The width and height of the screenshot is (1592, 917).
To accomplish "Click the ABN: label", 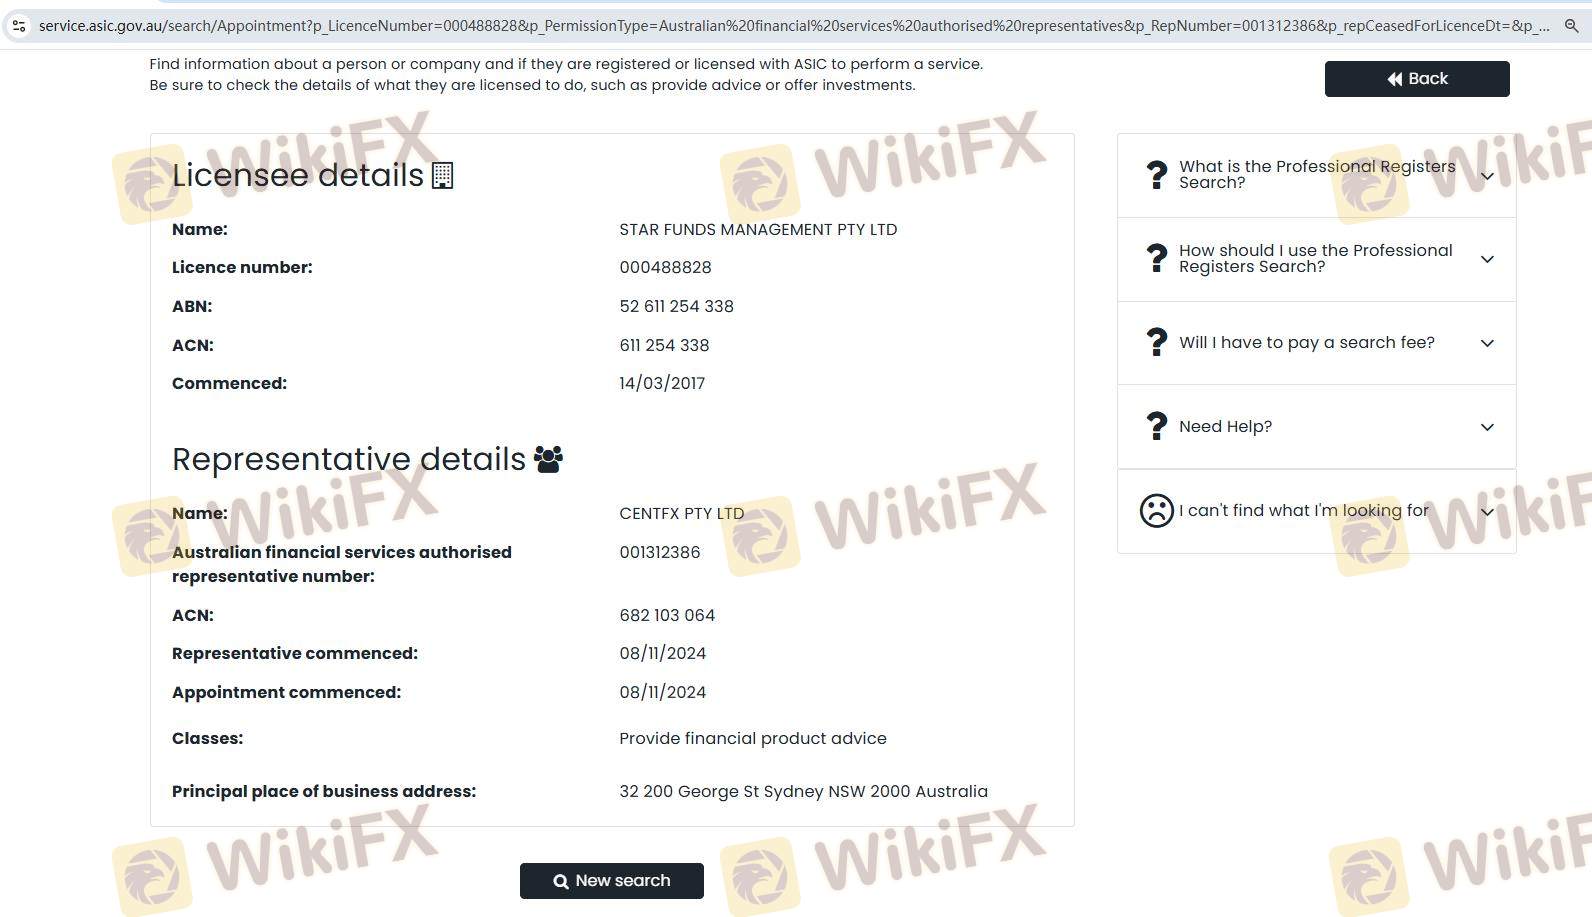I will 192,307.
